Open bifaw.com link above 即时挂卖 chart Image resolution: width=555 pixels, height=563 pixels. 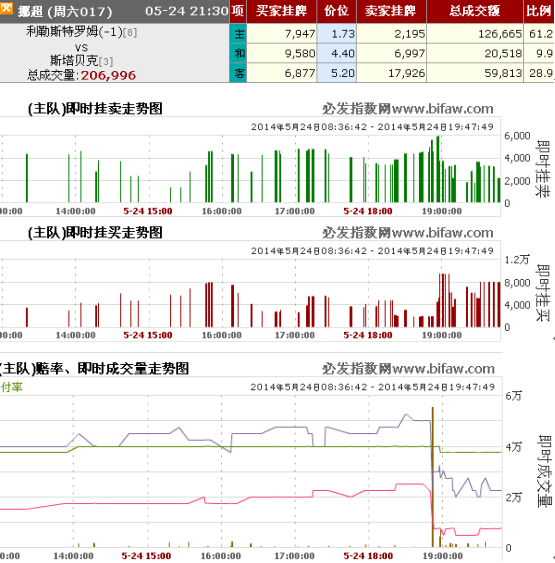[408, 108]
